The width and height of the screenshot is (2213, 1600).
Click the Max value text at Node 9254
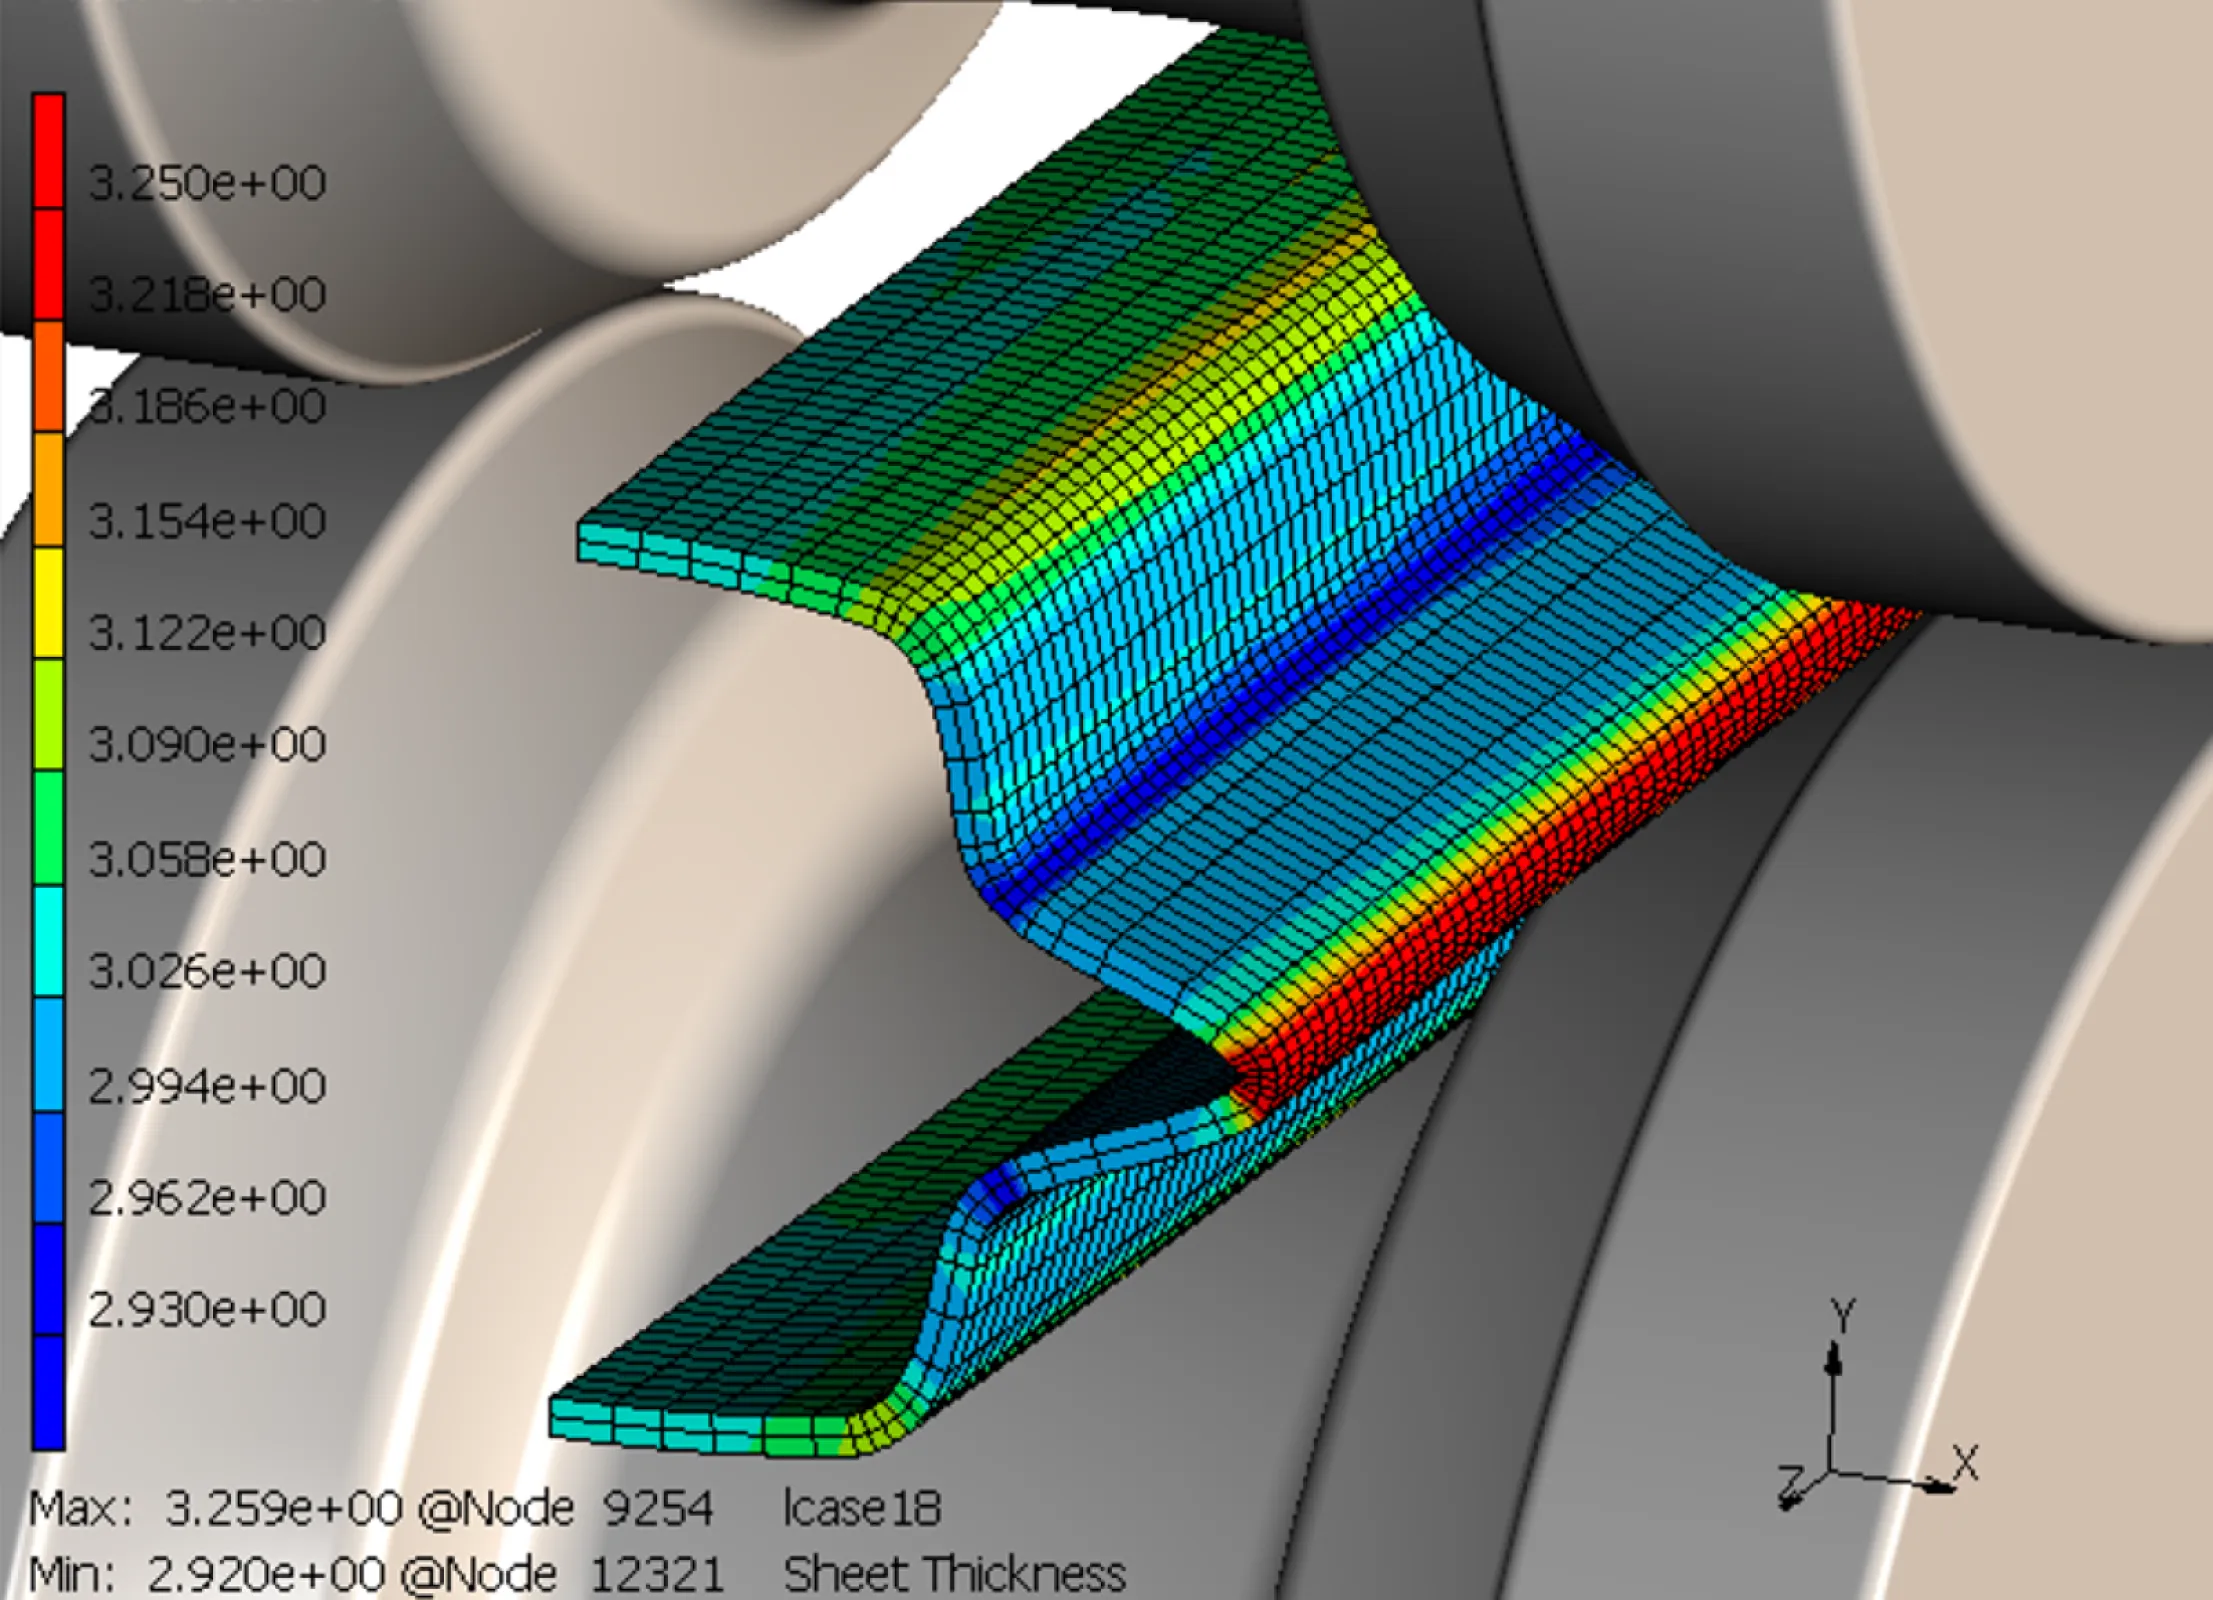point(370,1508)
